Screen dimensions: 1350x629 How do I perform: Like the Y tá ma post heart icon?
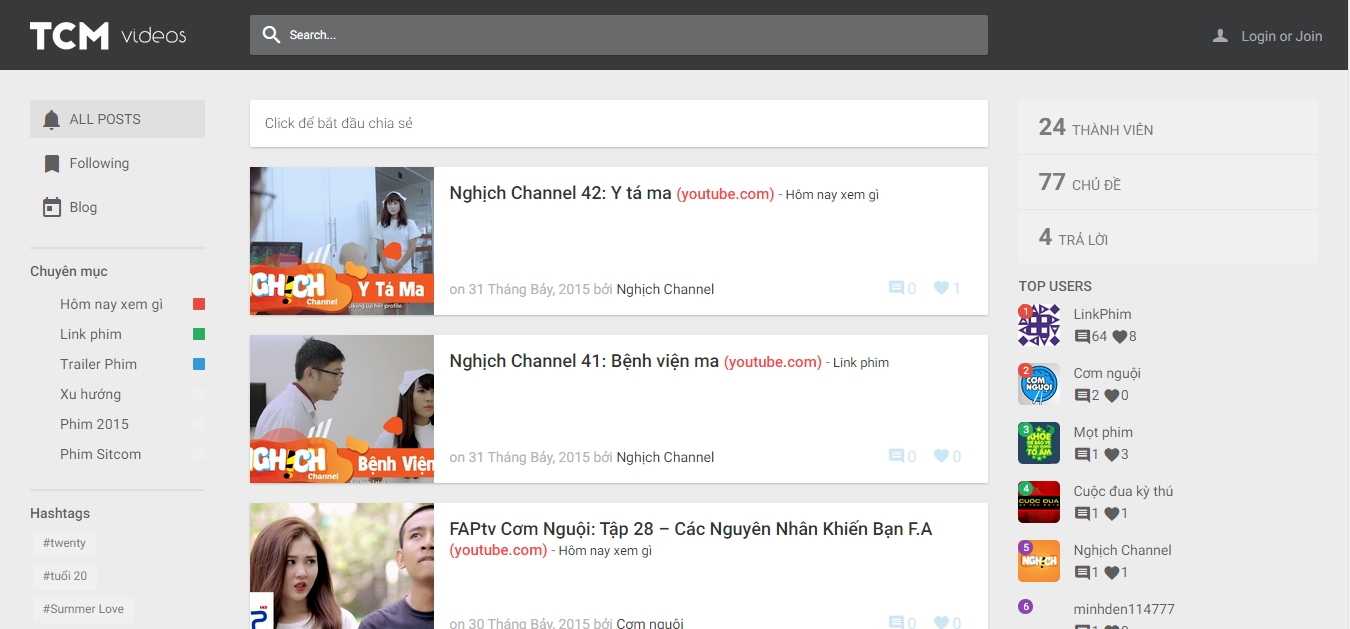point(941,288)
